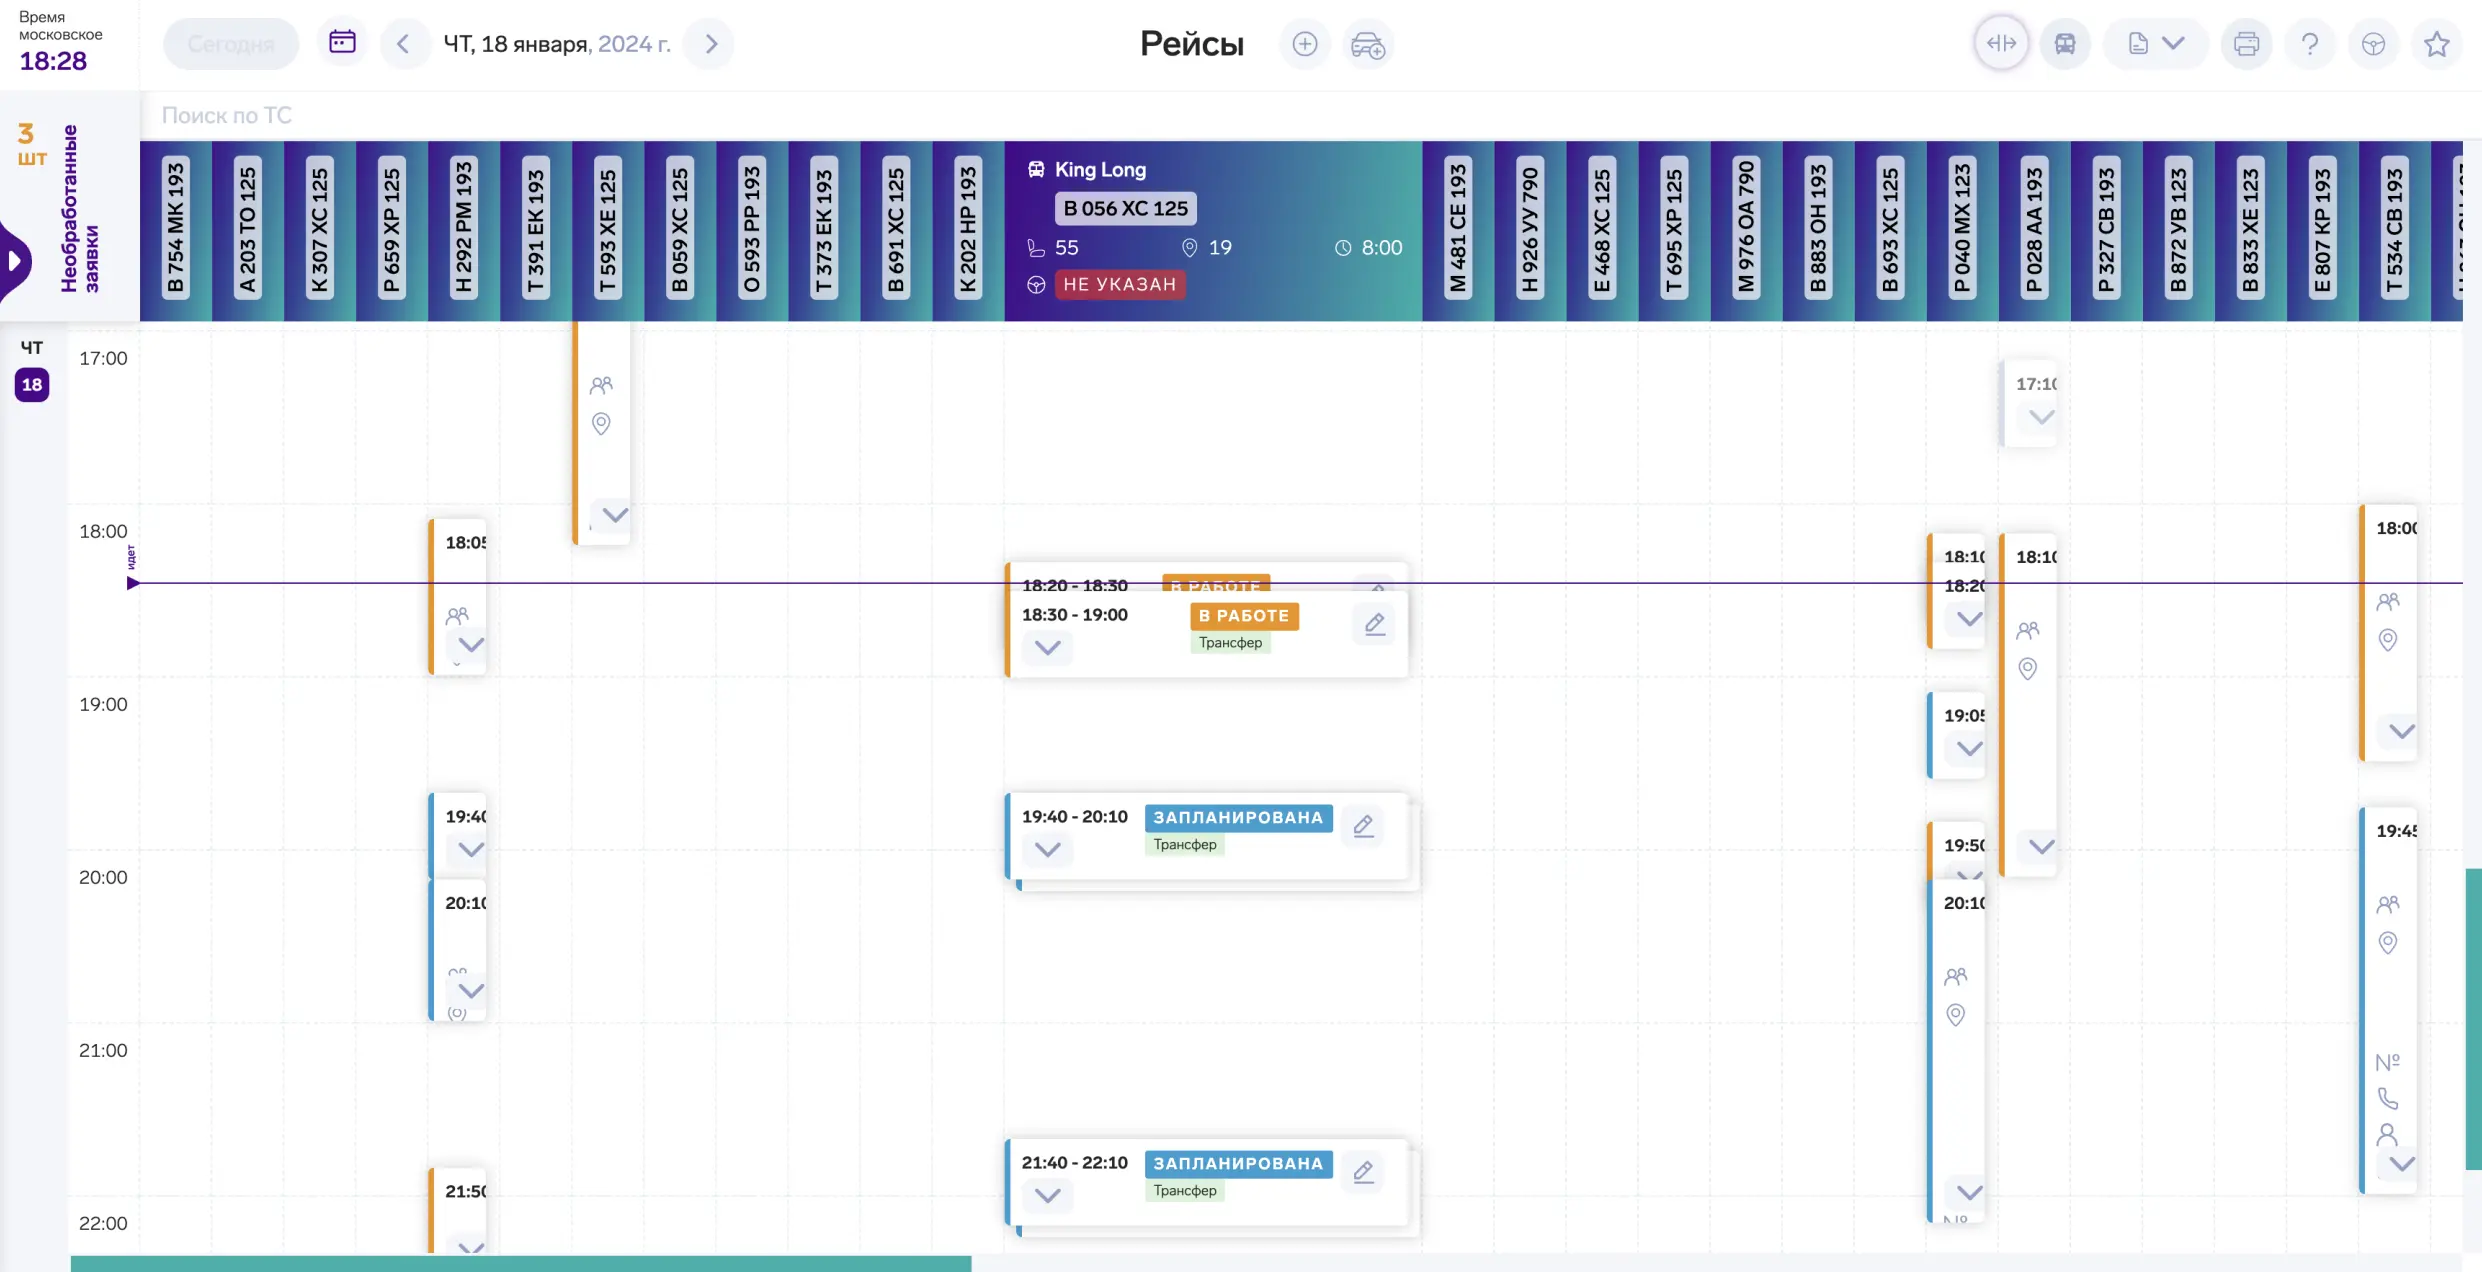Select vehicle column А 203 ТО 125

pos(248,230)
